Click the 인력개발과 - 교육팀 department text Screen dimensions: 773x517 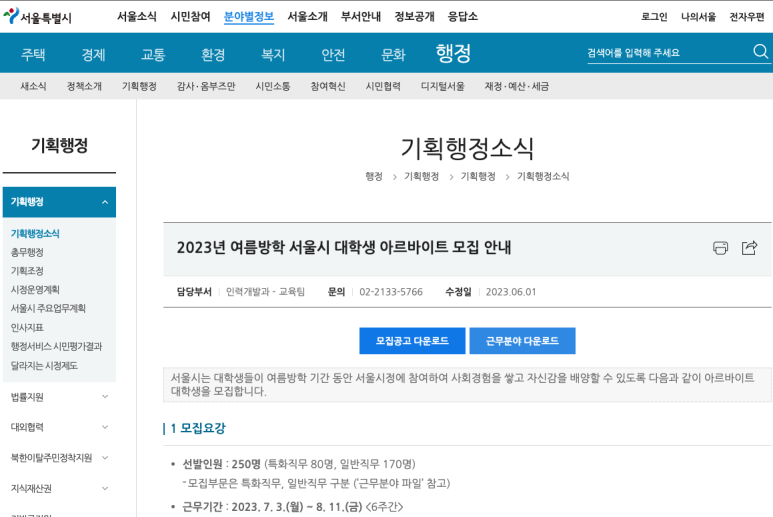265,292
